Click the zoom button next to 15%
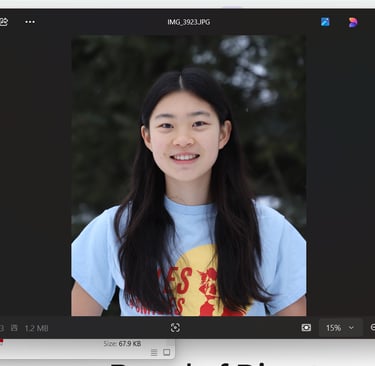 [x=372, y=328]
